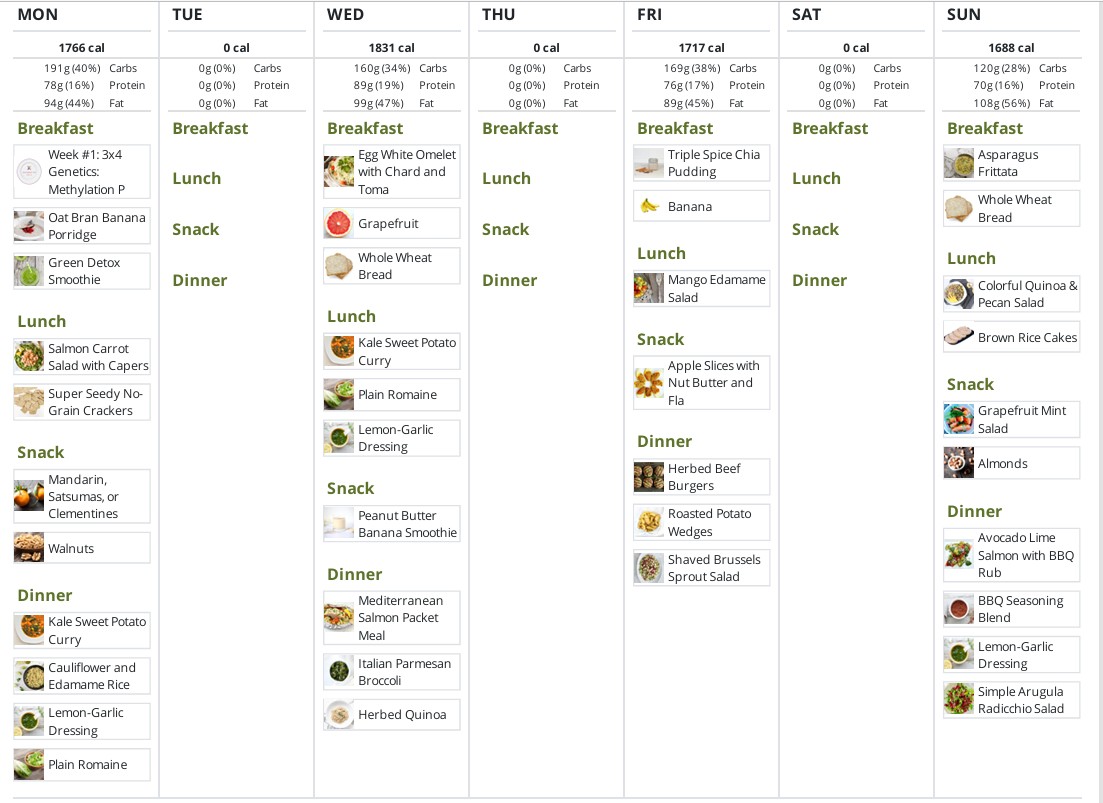Viewport: 1103px width, 803px height.
Task: Open the Oat Bran Banana Porridge recipe
Action: point(96,226)
